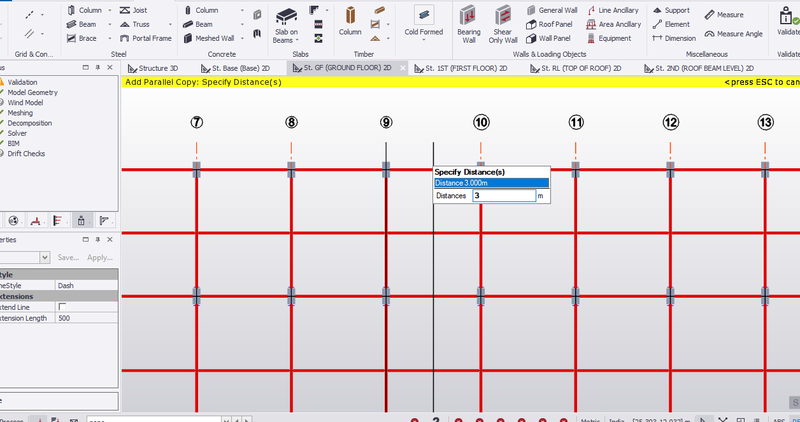The image size is (800, 422).
Task: Add an Equipment load object
Action: tap(609, 38)
